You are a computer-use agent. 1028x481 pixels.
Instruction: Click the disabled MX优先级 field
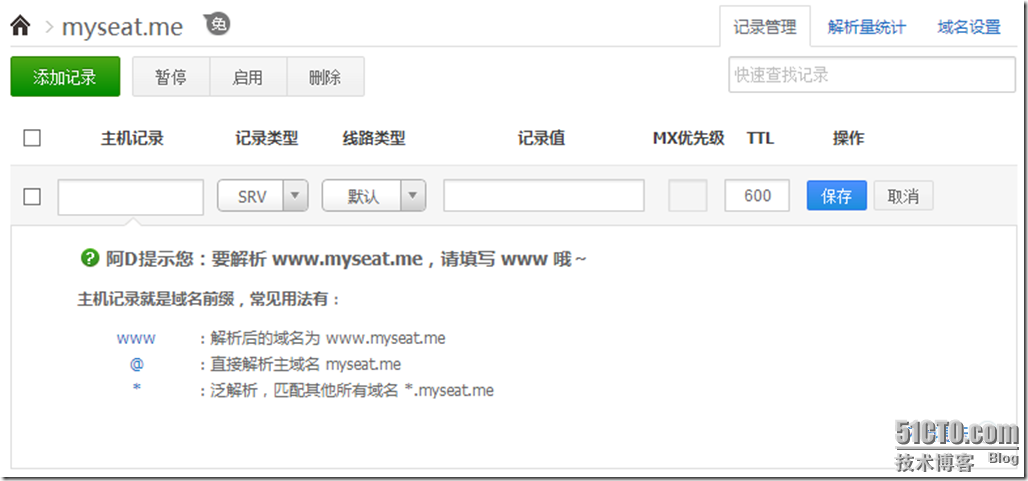688,196
